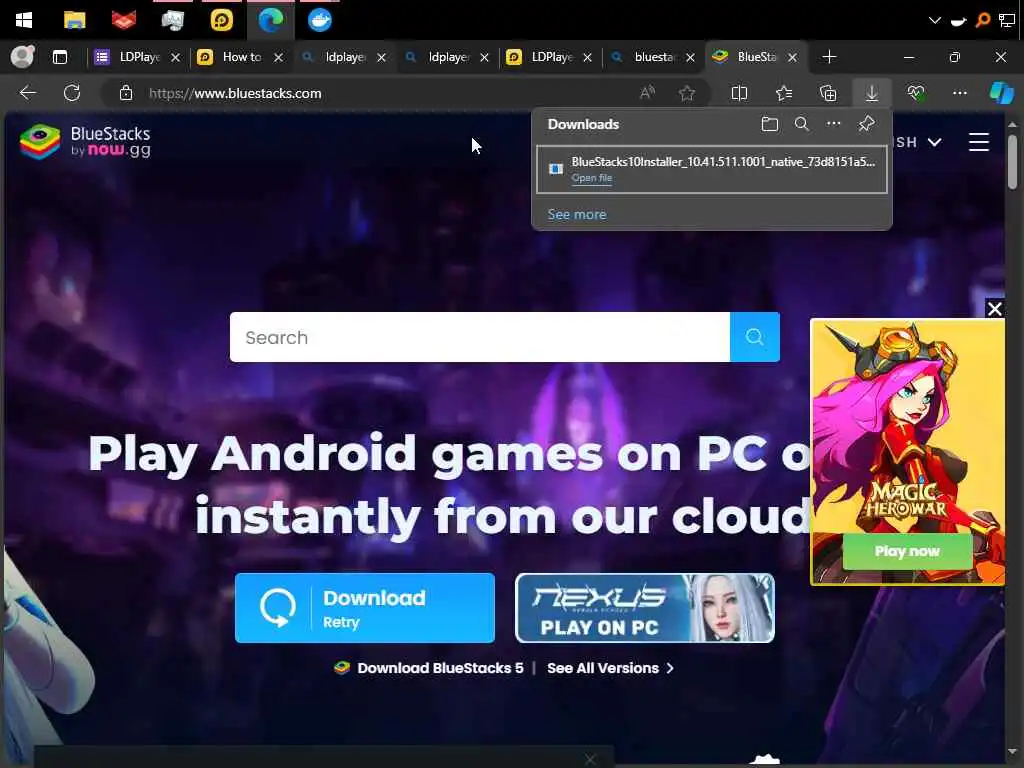This screenshot has height=768, width=1024.
Task: Open a new browser tab
Action: pyautogui.click(x=829, y=57)
